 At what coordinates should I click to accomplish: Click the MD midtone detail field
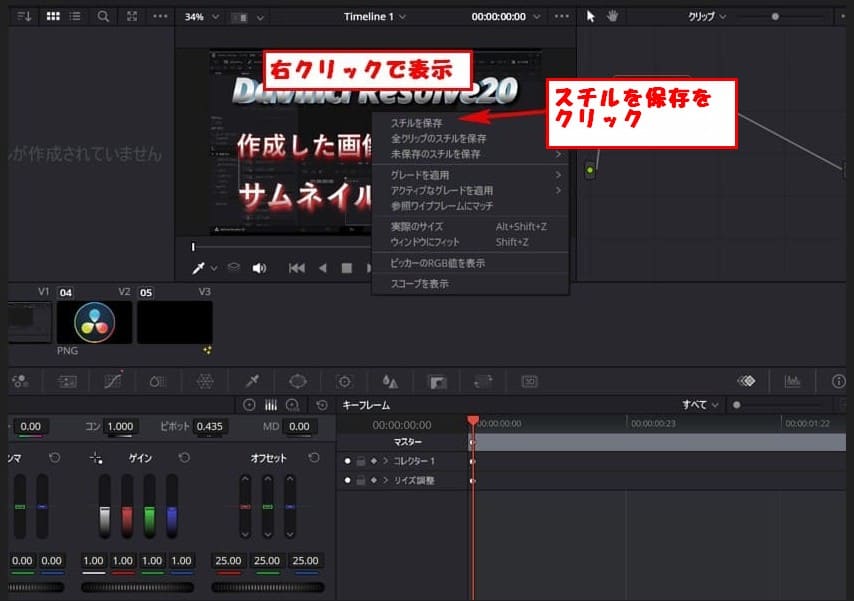pyautogui.click(x=299, y=426)
